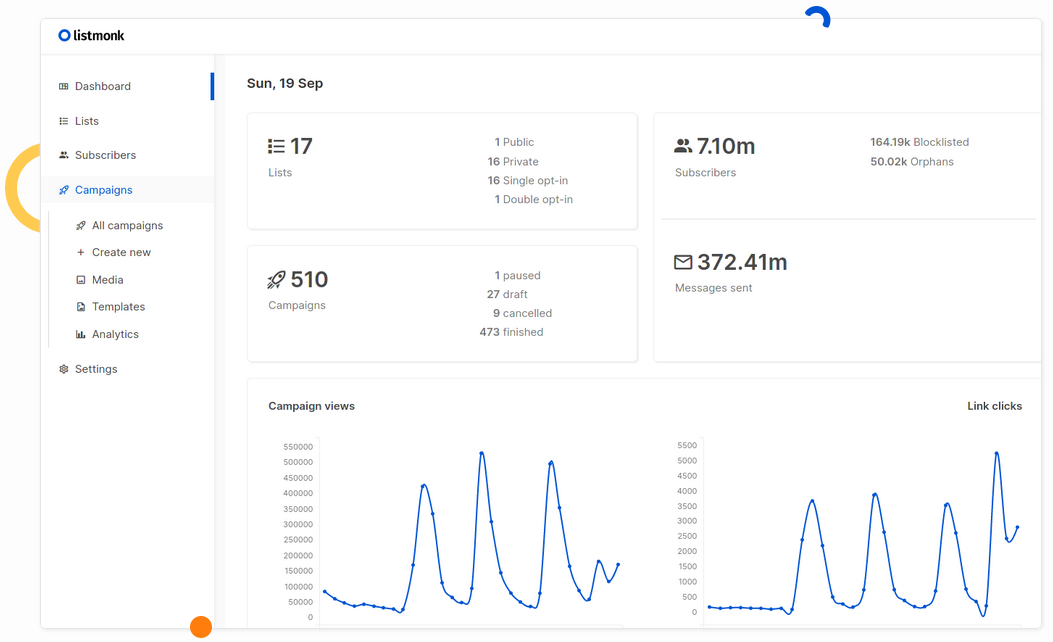Image resolution: width=1053 pixels, height=642 pixels.
Task: Open Subscribers via the people icon
Action: (63, 155)
